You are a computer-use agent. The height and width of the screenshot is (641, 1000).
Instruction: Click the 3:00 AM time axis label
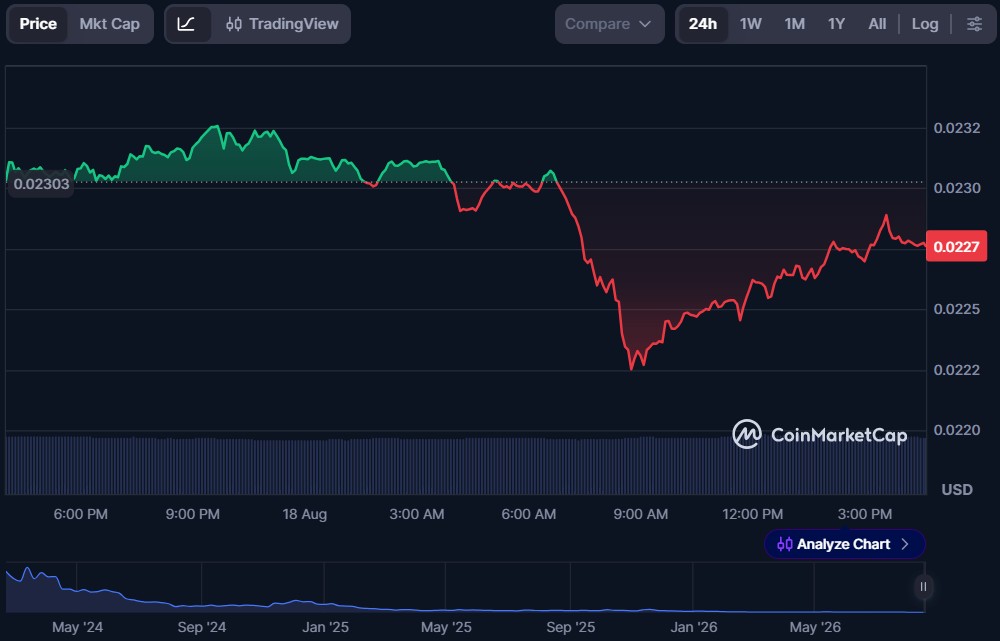(x=417, y=514)
